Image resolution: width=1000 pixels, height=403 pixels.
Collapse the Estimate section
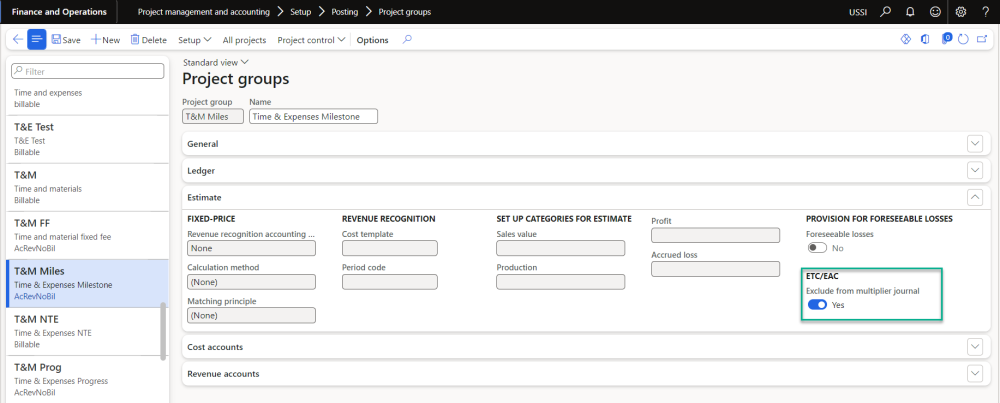[x=584, y=198]
